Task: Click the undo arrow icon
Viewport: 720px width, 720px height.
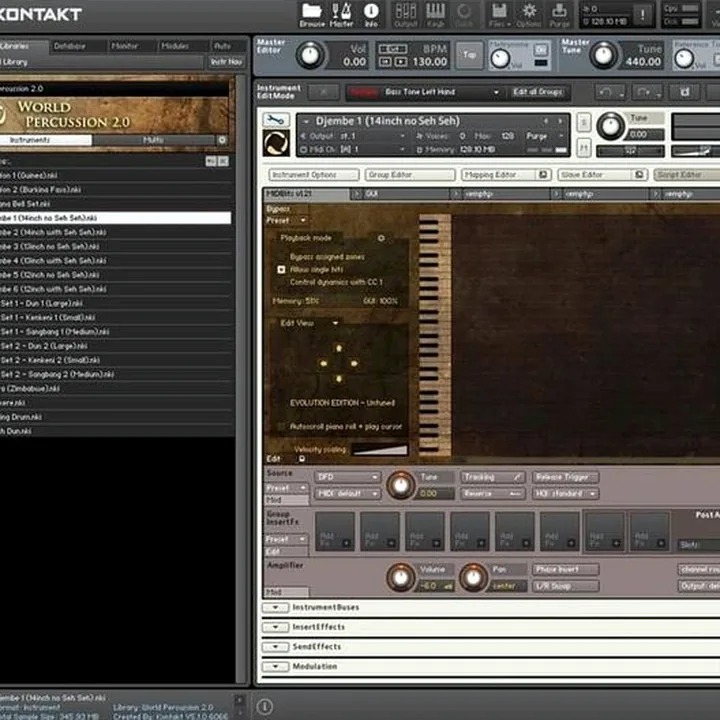Action: point(610,92)
